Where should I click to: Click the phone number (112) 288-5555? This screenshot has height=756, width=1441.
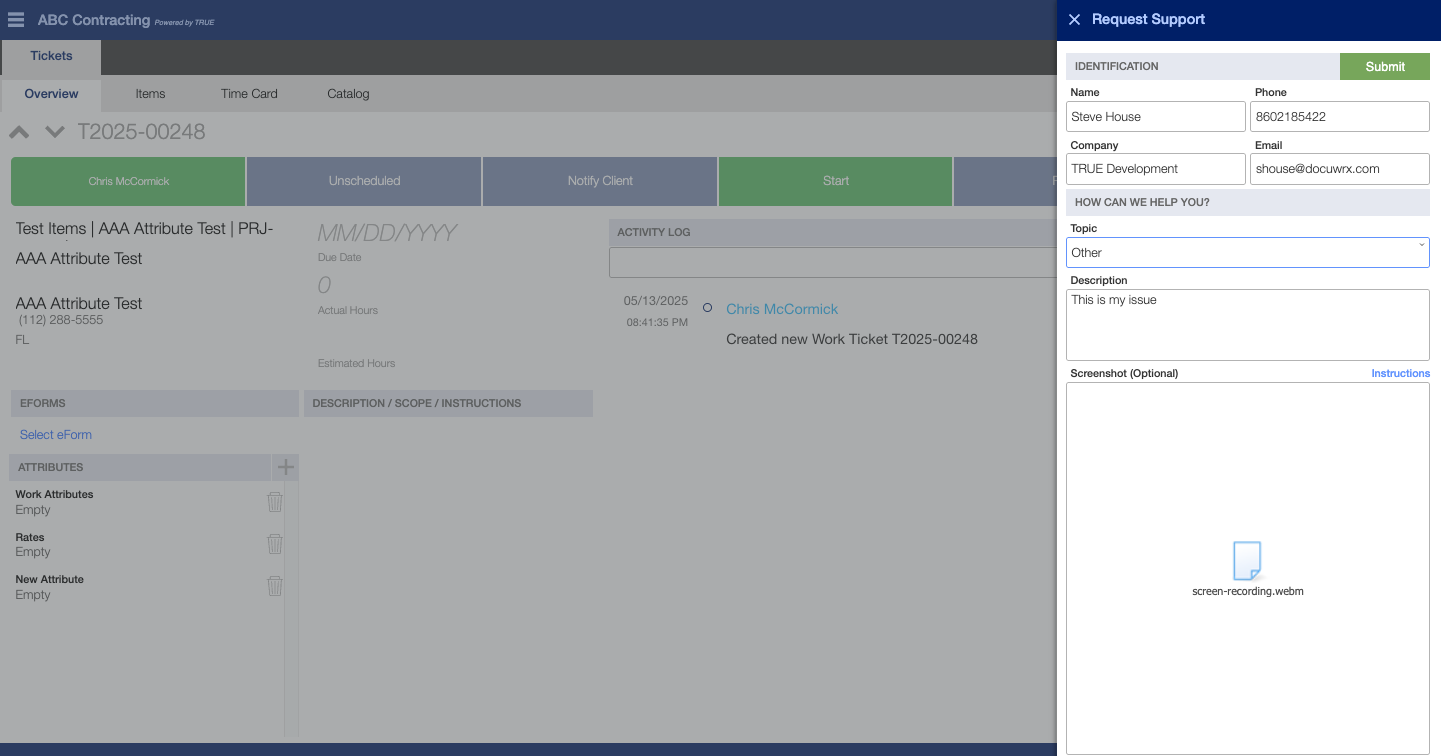tap(61, 320)
